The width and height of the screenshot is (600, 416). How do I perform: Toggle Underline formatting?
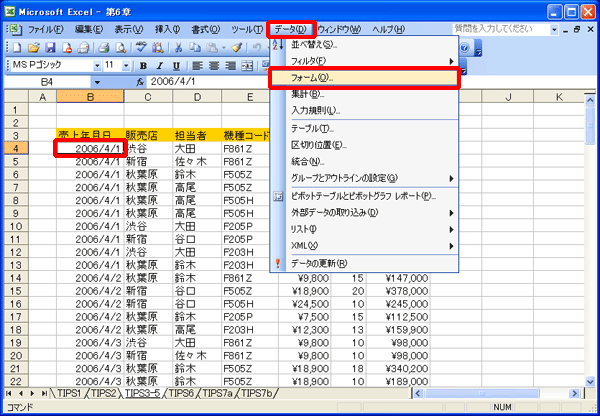coord(176,66)
